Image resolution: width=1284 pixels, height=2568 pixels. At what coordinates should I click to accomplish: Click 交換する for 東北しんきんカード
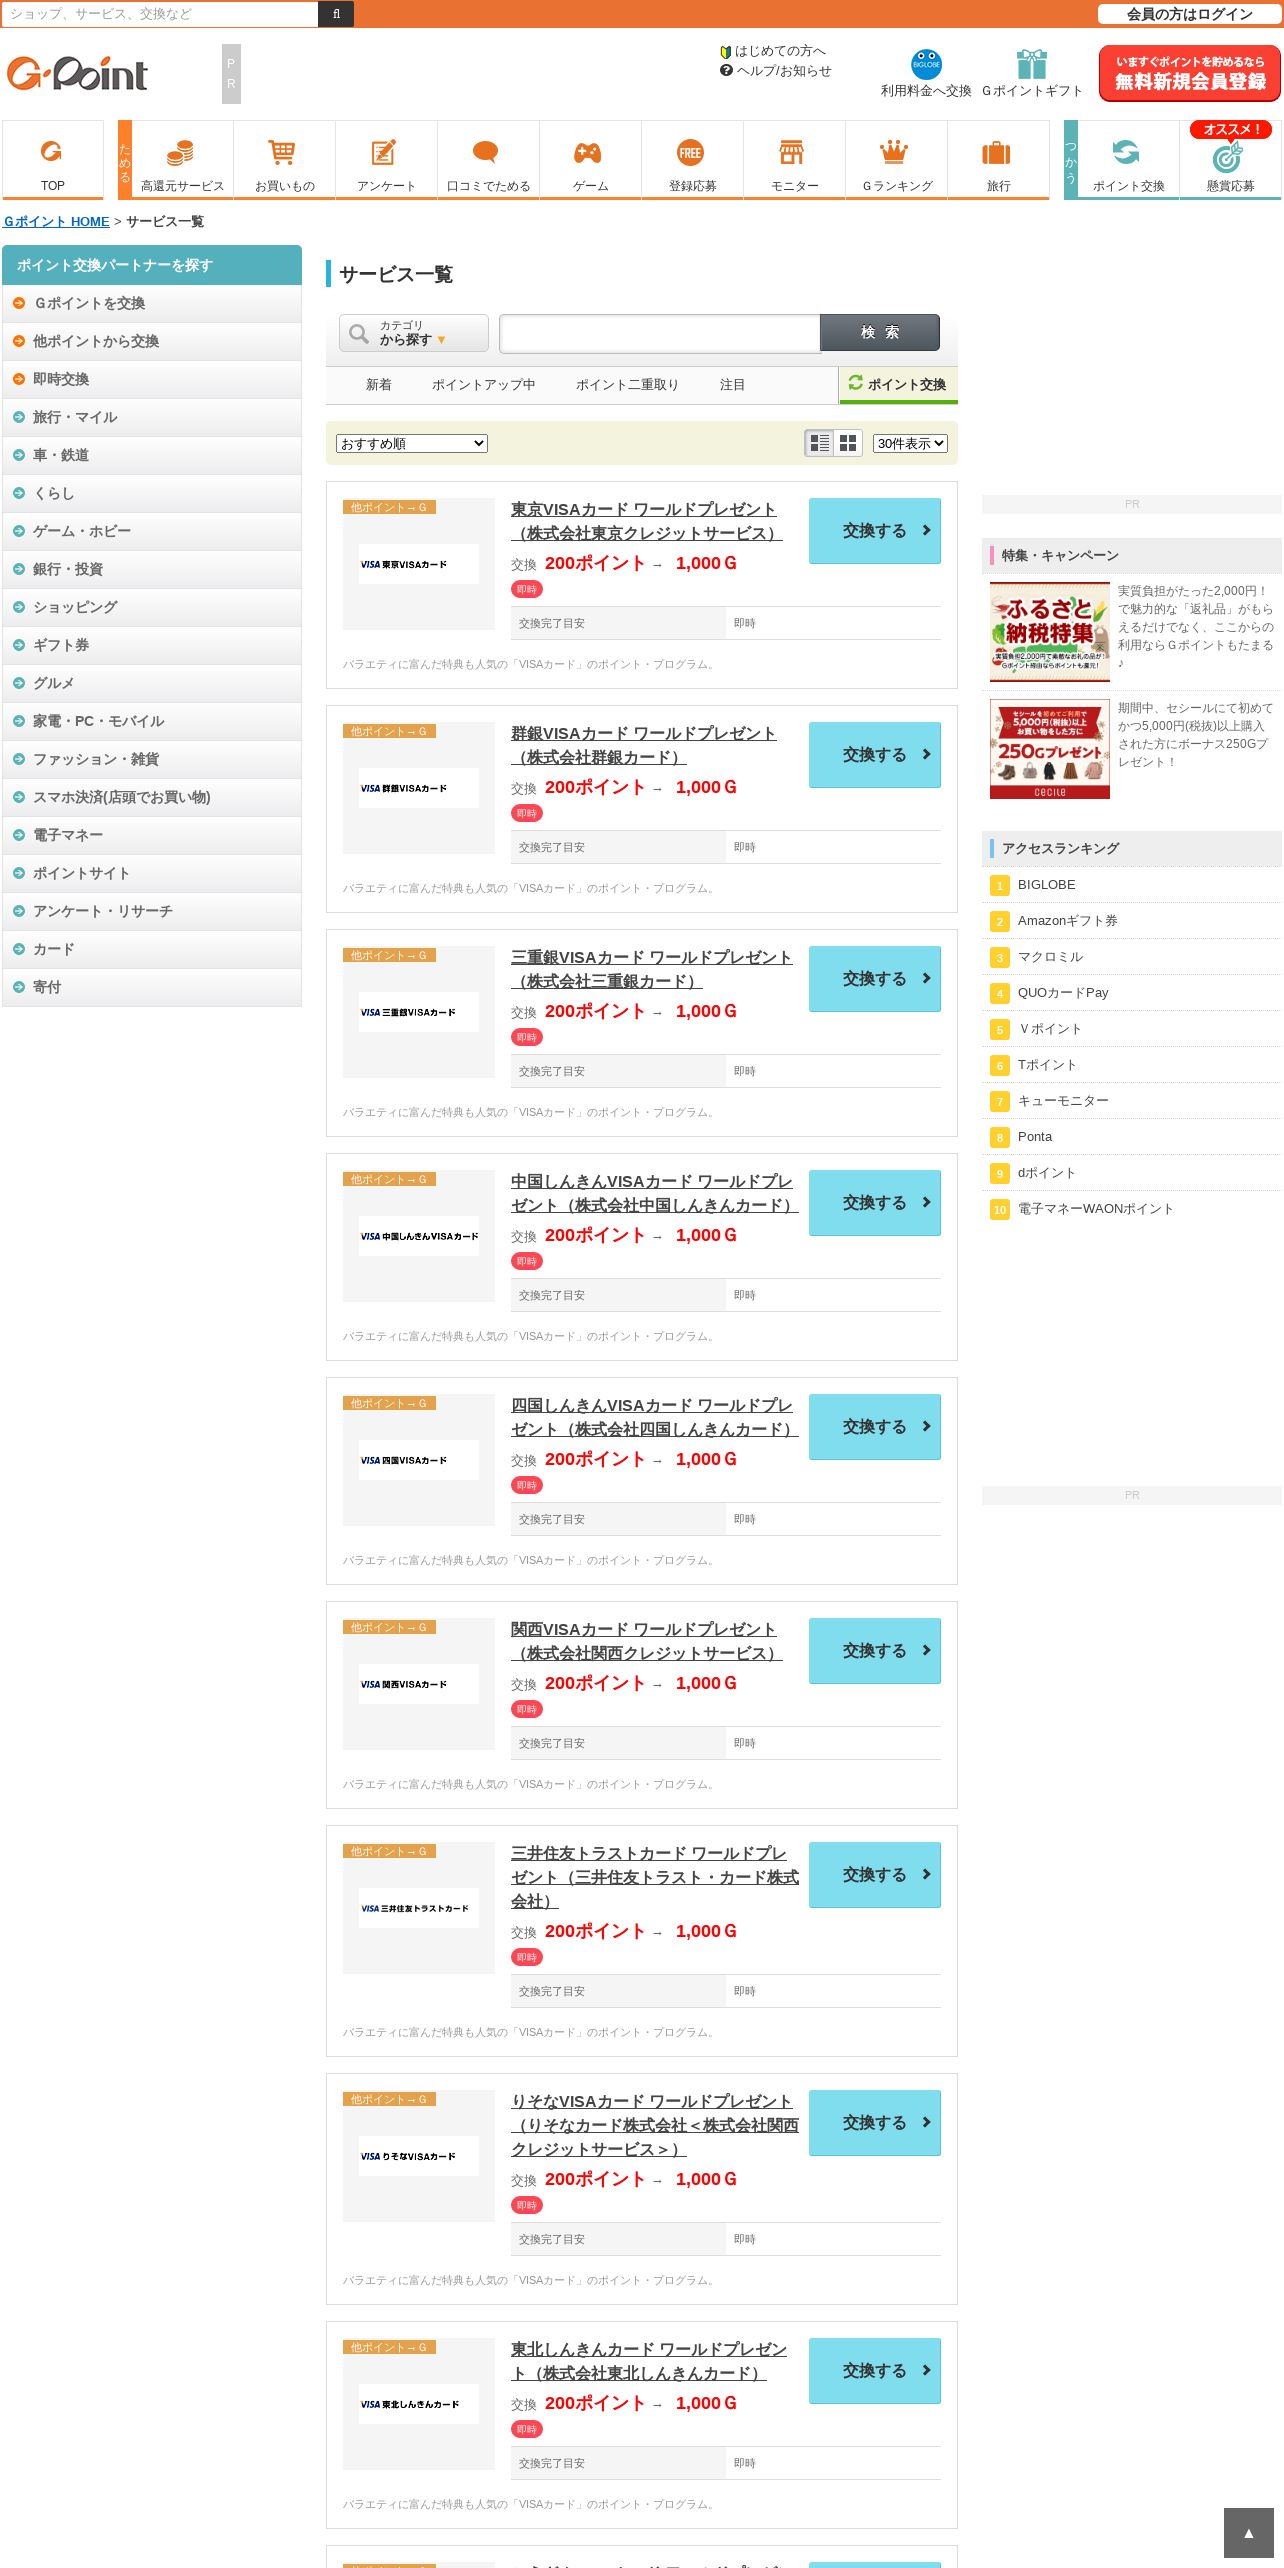[875, 2371]
